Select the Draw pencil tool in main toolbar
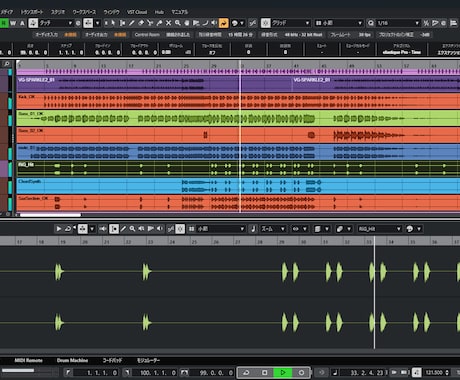The width and height of the screenshot is (460, 380). tap(132, 23)
